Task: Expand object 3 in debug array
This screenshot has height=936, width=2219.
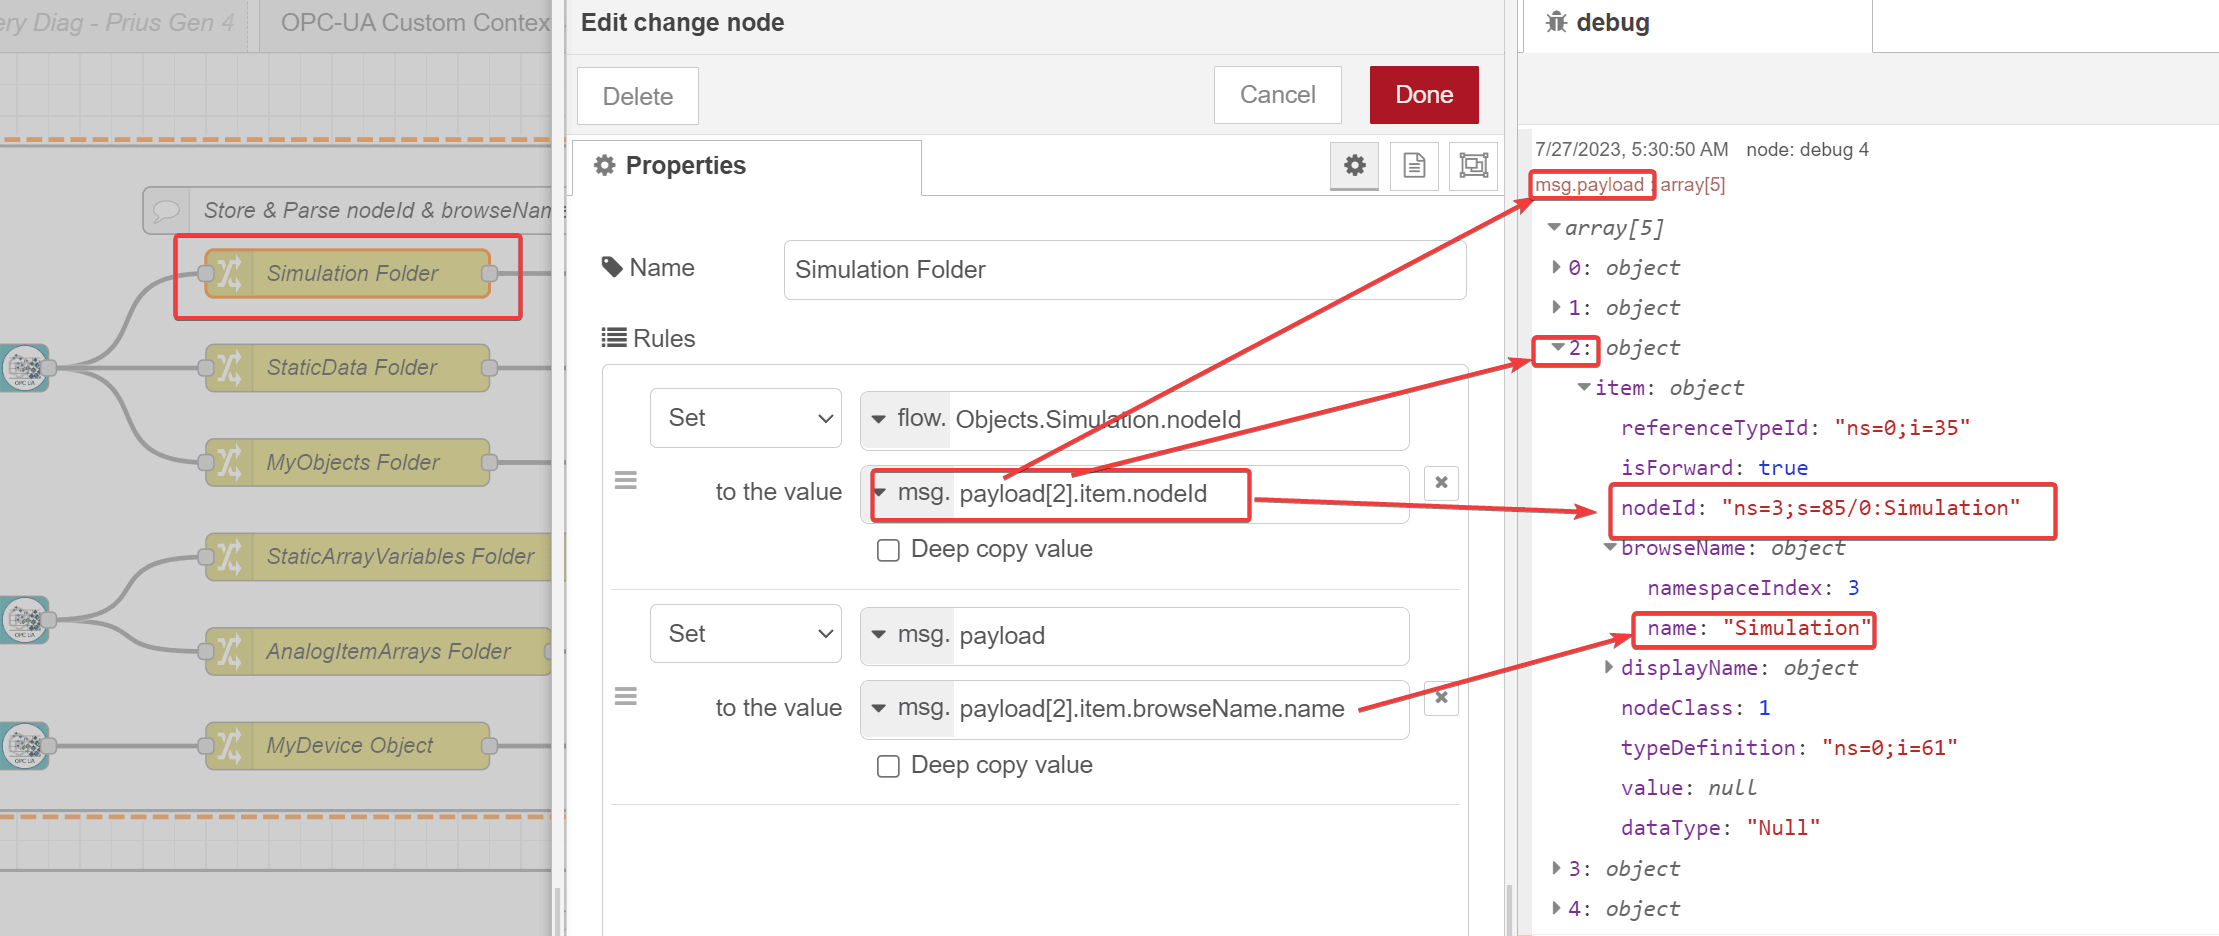Action: 1556,868
